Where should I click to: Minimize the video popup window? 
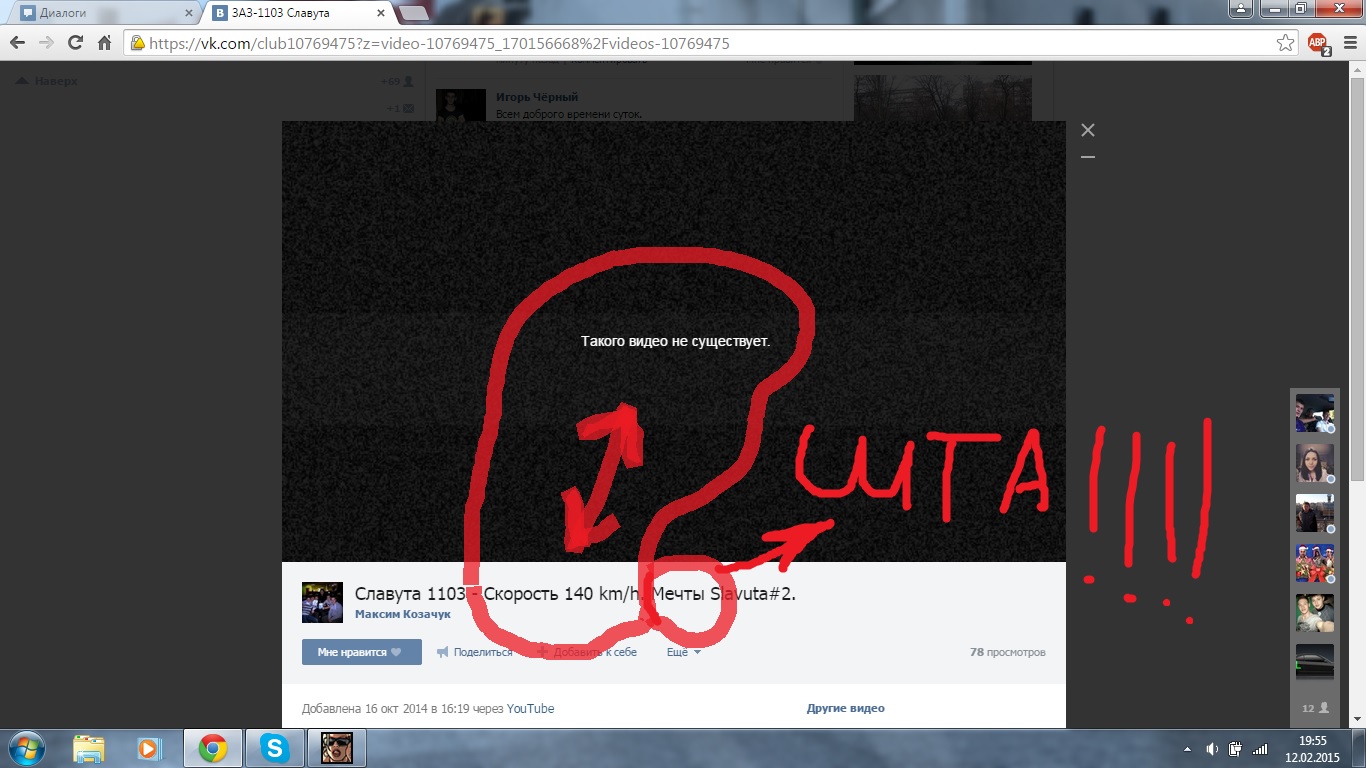point(1088,157)
